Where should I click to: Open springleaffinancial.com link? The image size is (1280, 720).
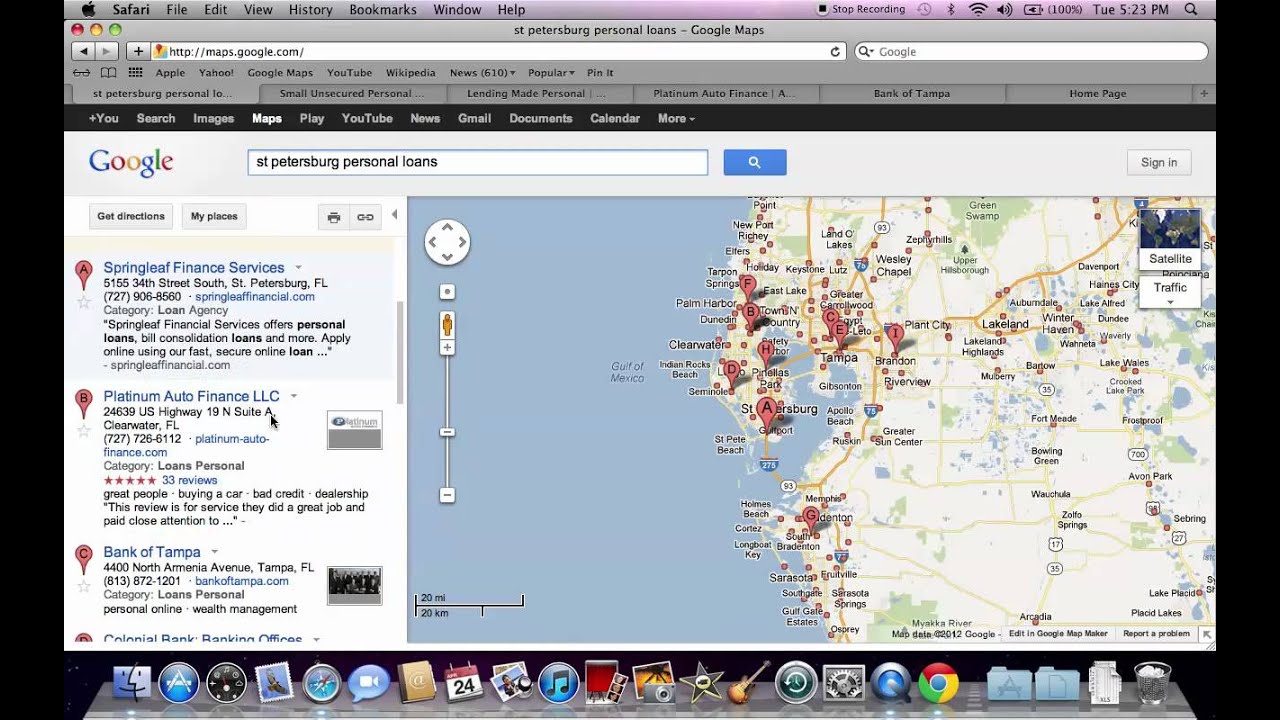(x=255, y=297)
